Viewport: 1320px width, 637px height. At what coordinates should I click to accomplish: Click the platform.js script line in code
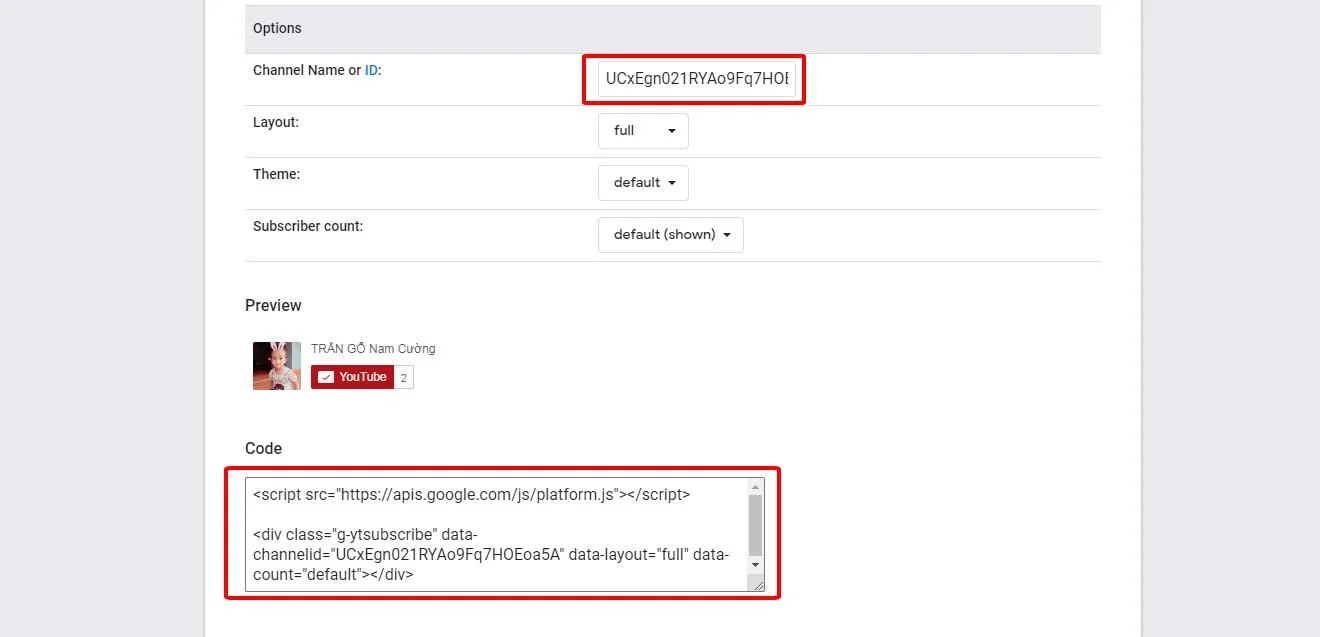[x=471, y=494]
